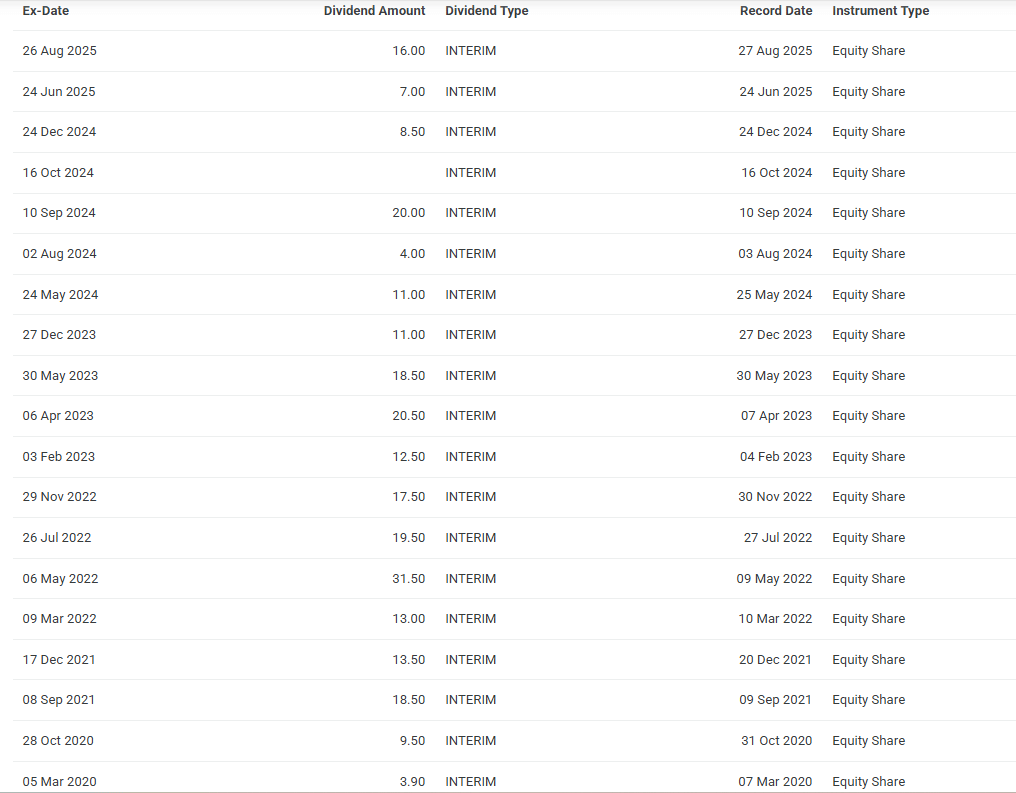Select the 20.50 dividend amount value
The height and width of the screenshot is (793, 1016).
click(x=408, y=416)
